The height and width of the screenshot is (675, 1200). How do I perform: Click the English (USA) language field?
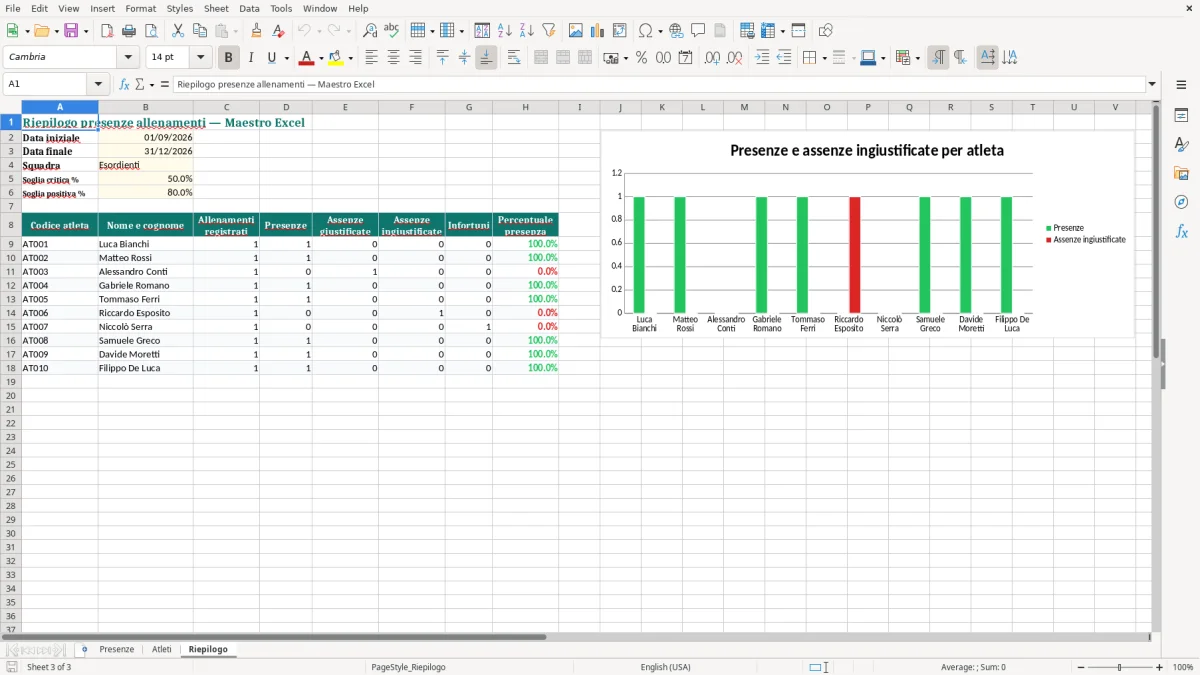[x=665, y=667]
